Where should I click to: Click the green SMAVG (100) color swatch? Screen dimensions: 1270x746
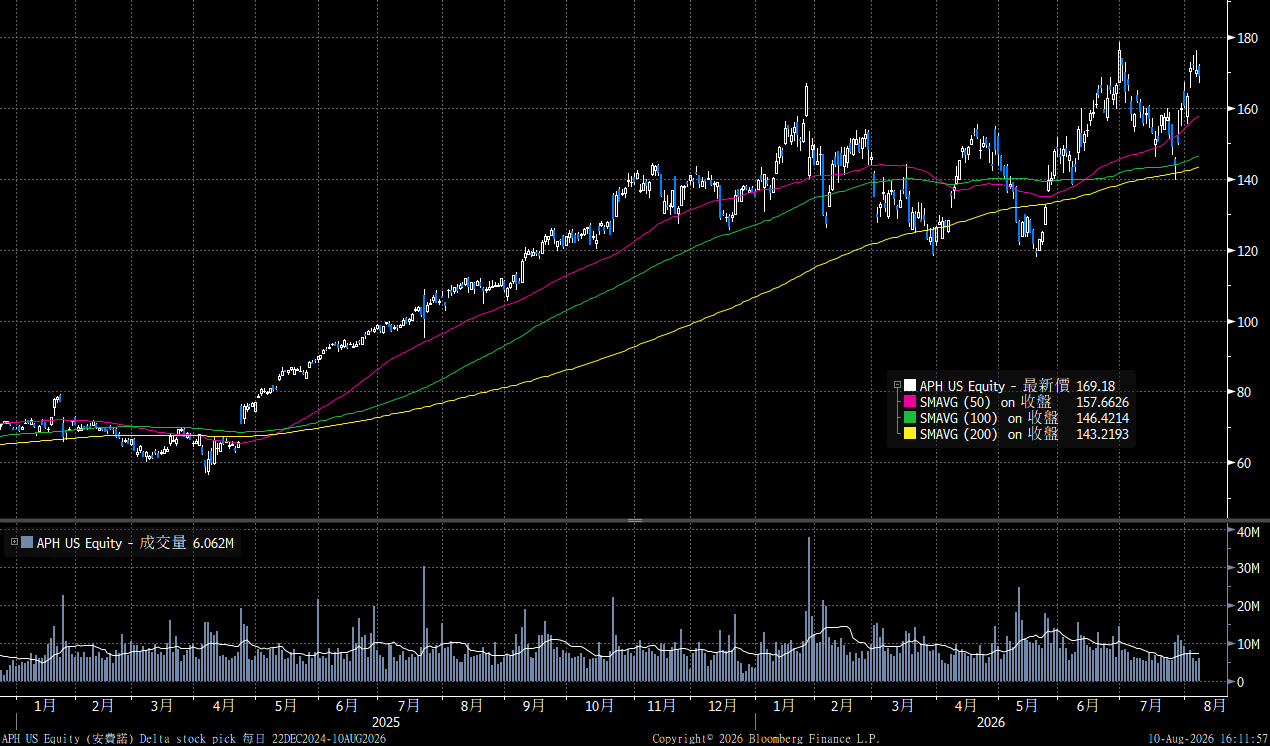tap(910, 417)
